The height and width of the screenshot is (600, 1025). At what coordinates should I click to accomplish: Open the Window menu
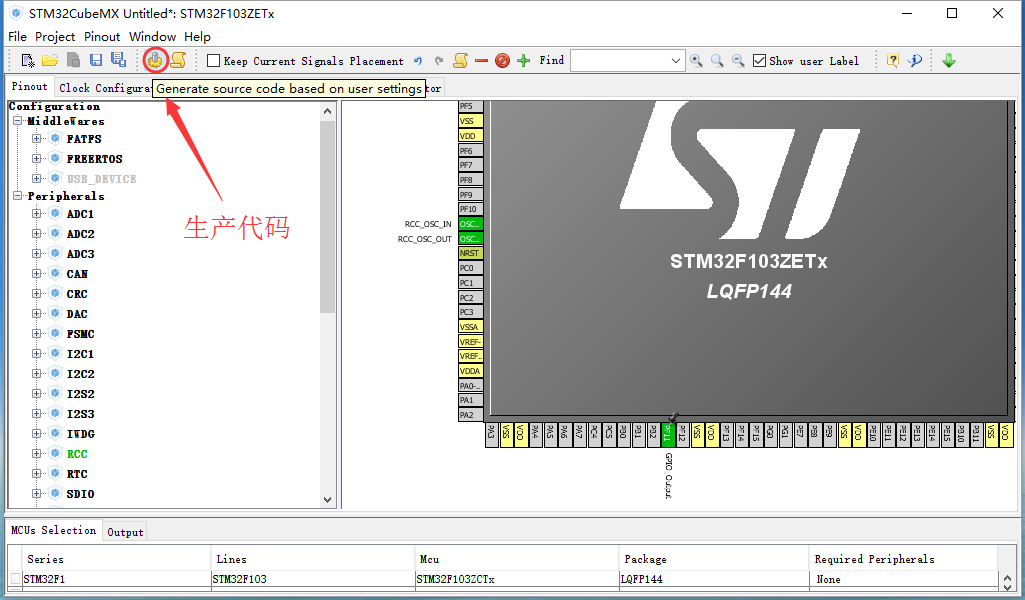tap(152, 37)
